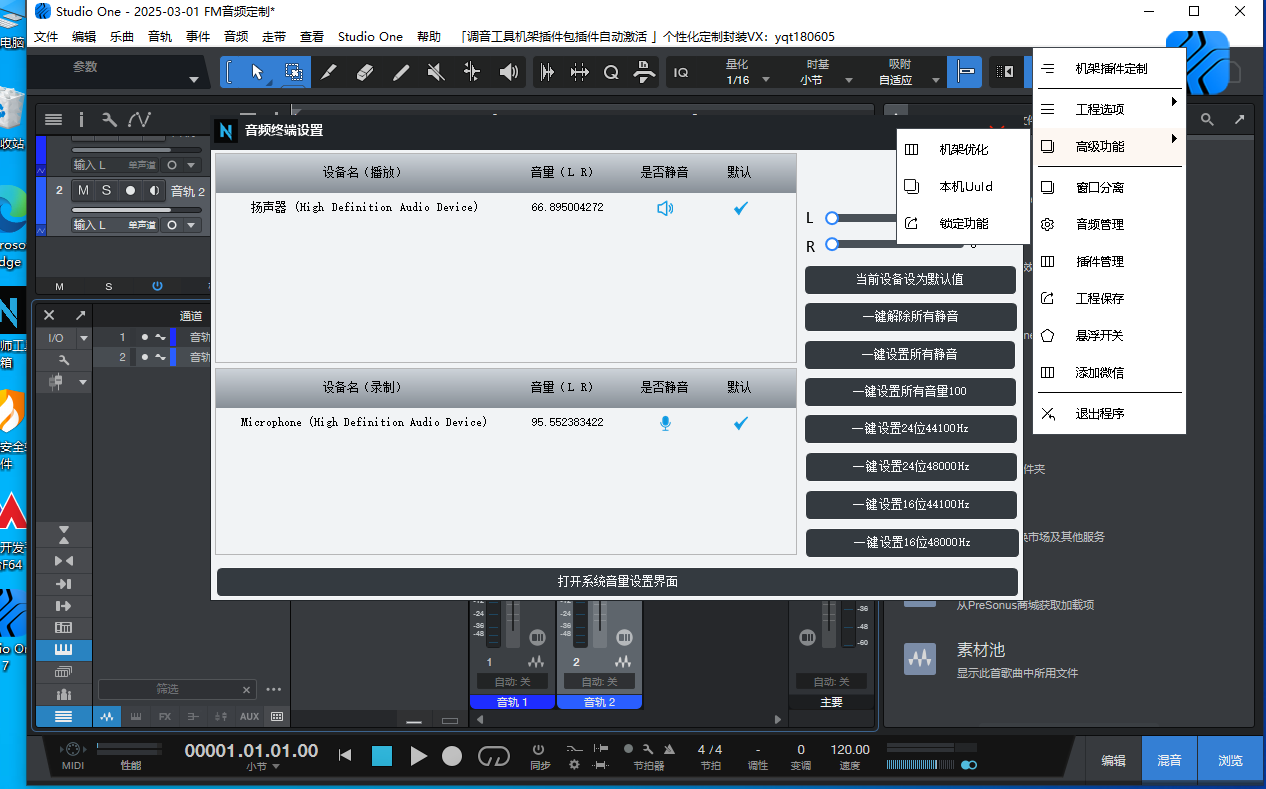Click 打开系统音量设置界面 at dialog bottom
The image size is (1266, 789).
[616, 581]
